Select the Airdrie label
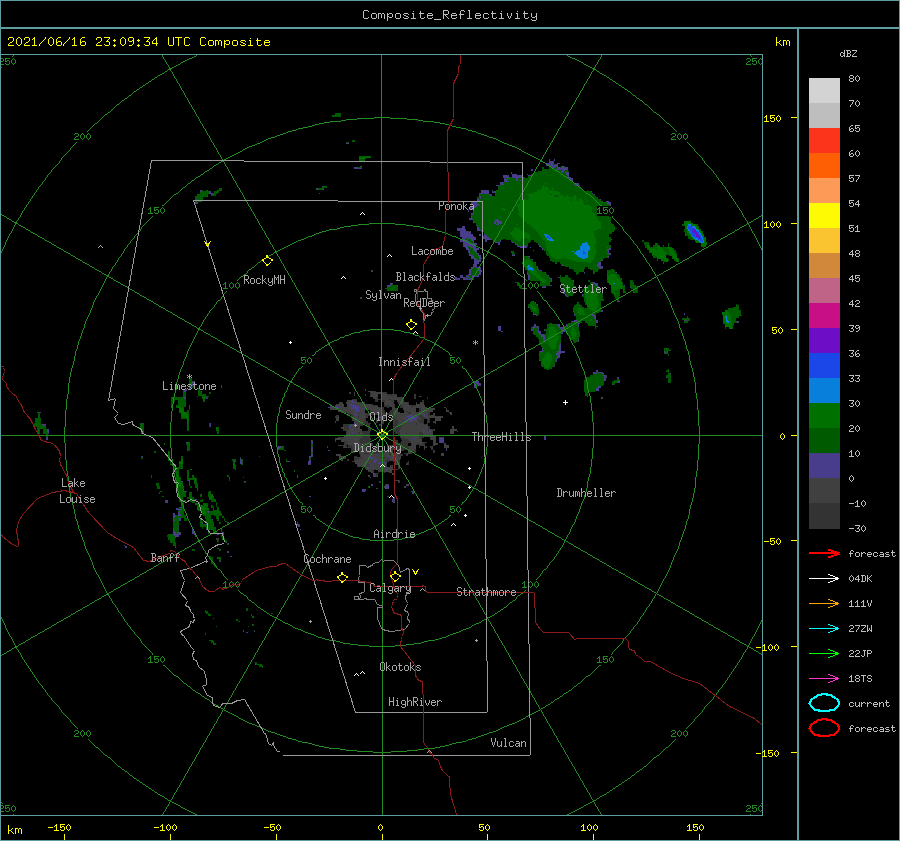This screenshot has width=900, height=841. tap(394, 534)
